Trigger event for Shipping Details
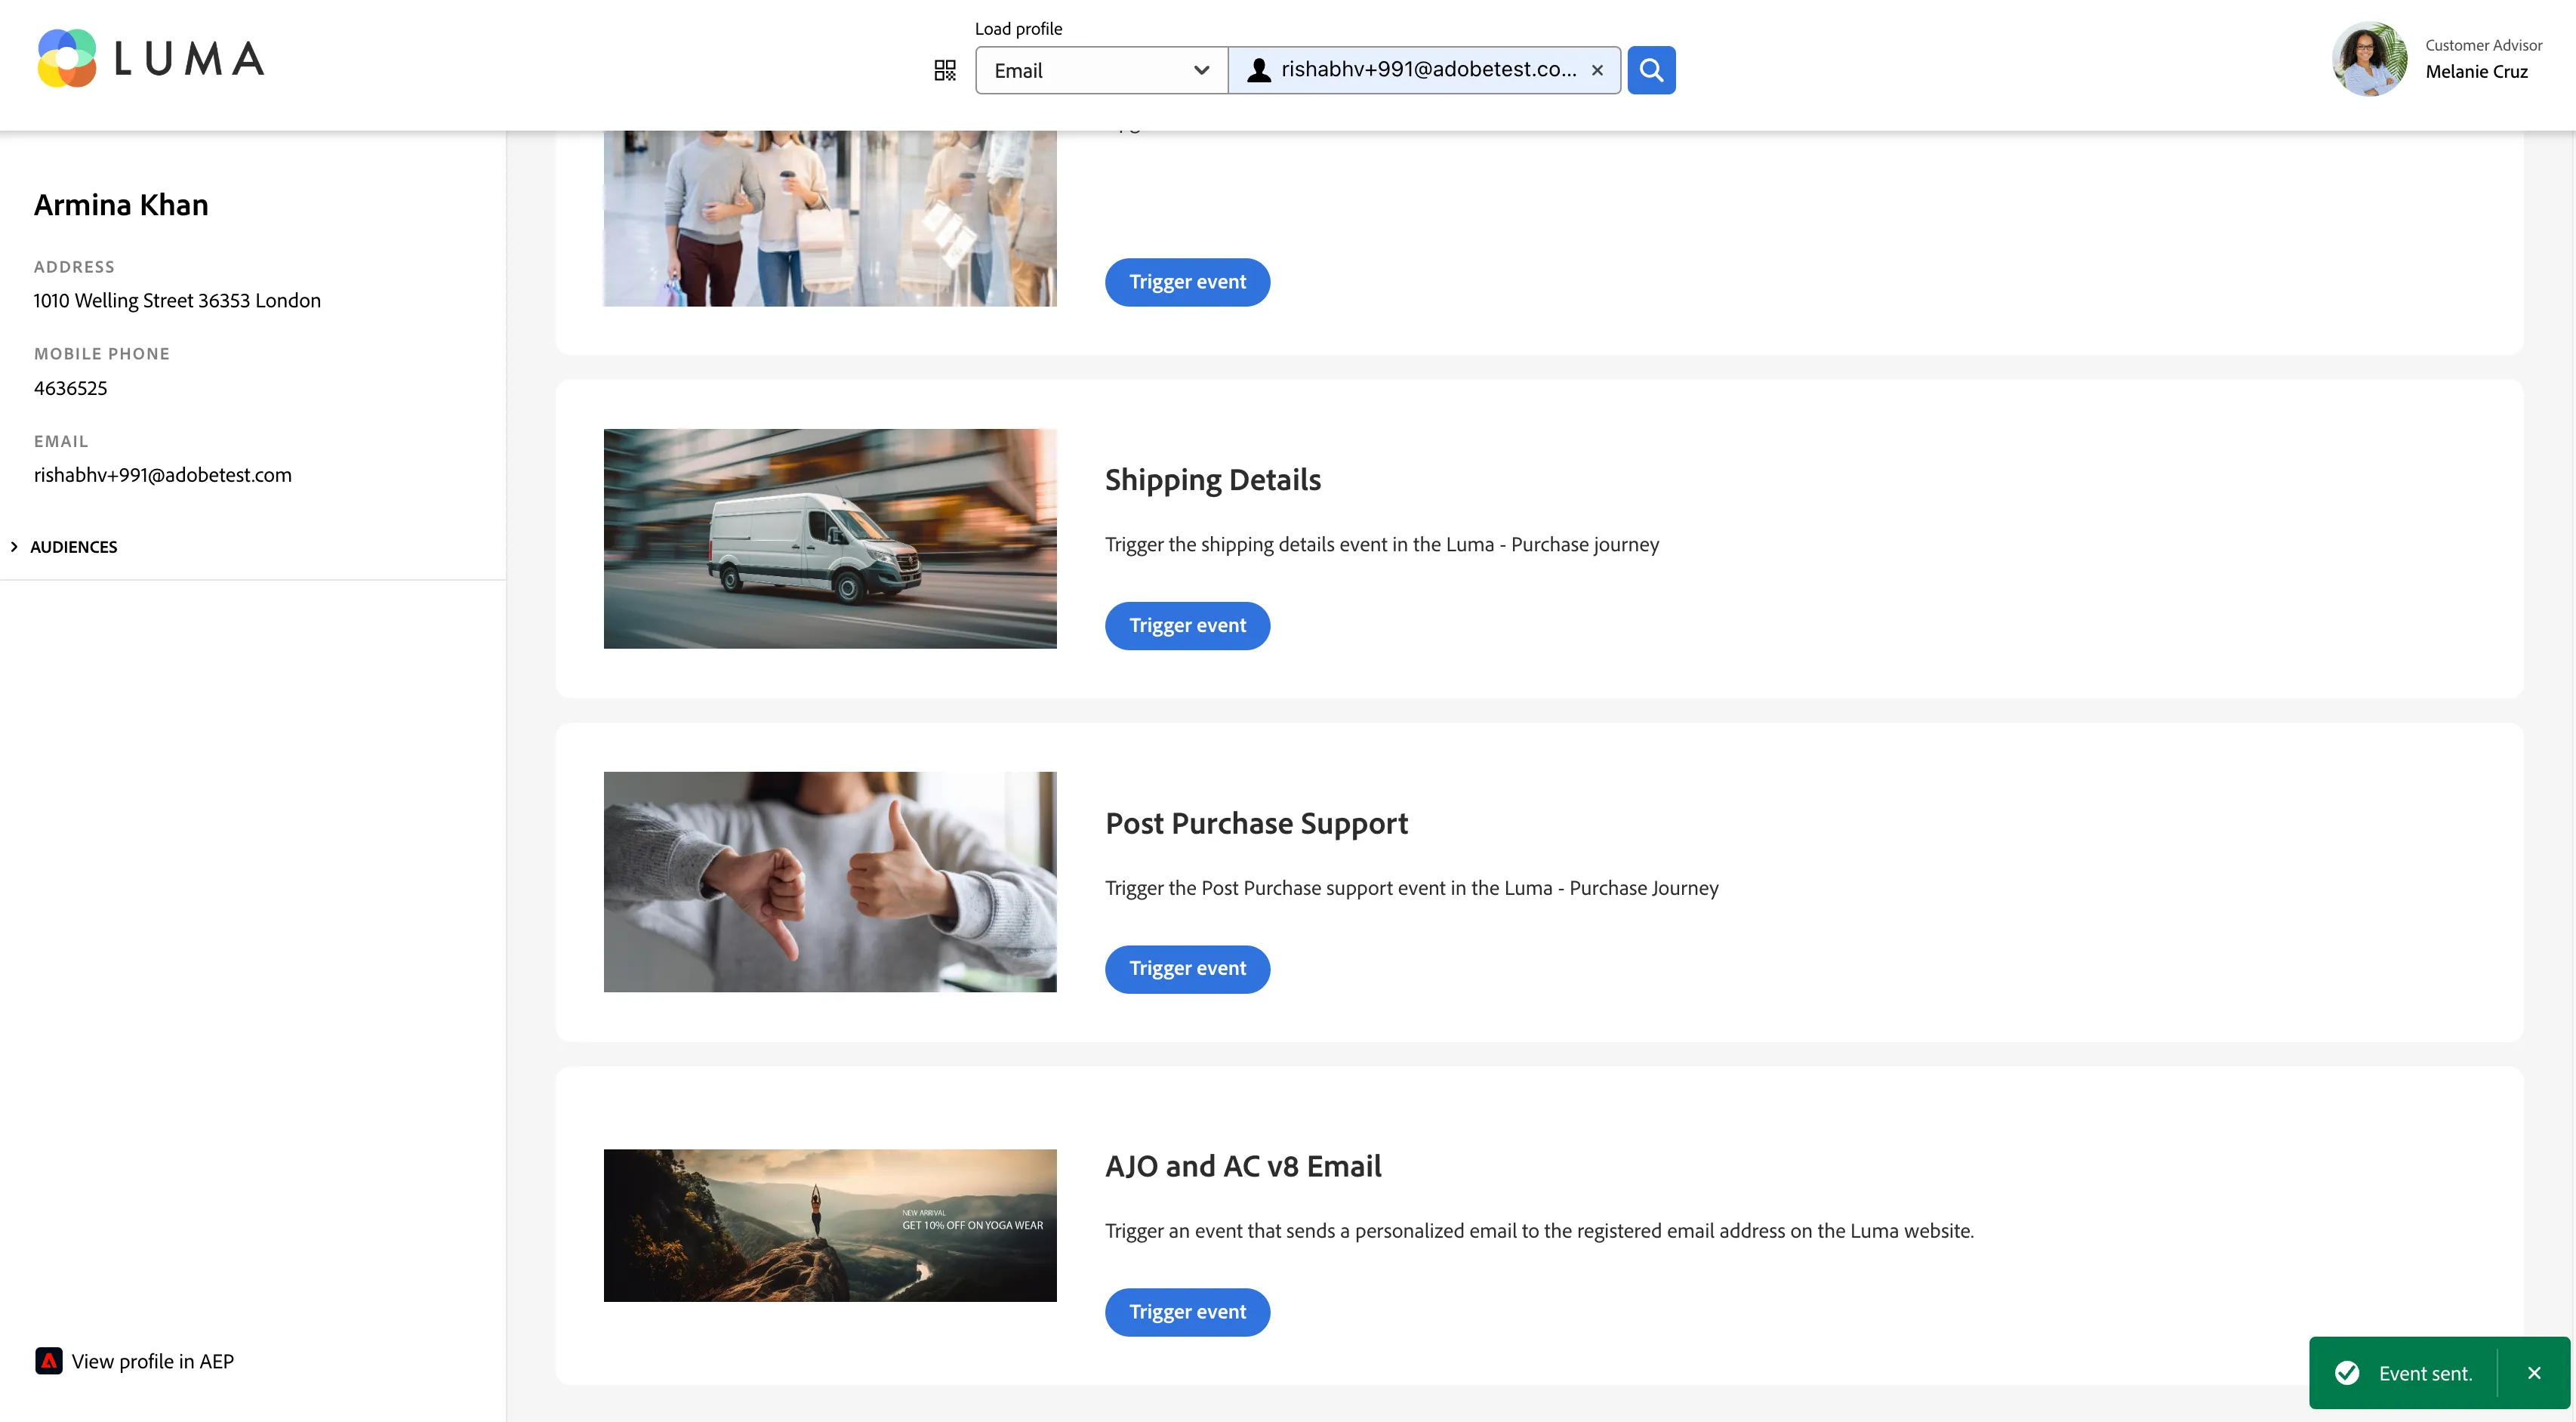The width and height of the screenshot is (2576, 1422). 1187,626
